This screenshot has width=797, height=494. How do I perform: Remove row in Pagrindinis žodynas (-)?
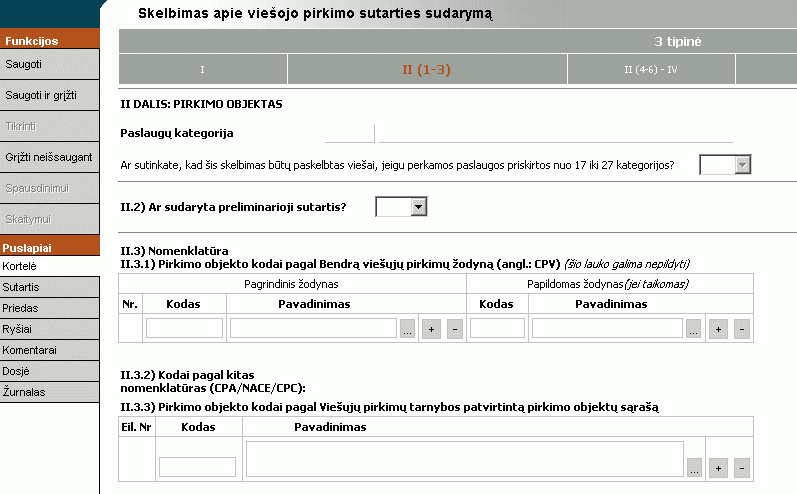[455, 329]
